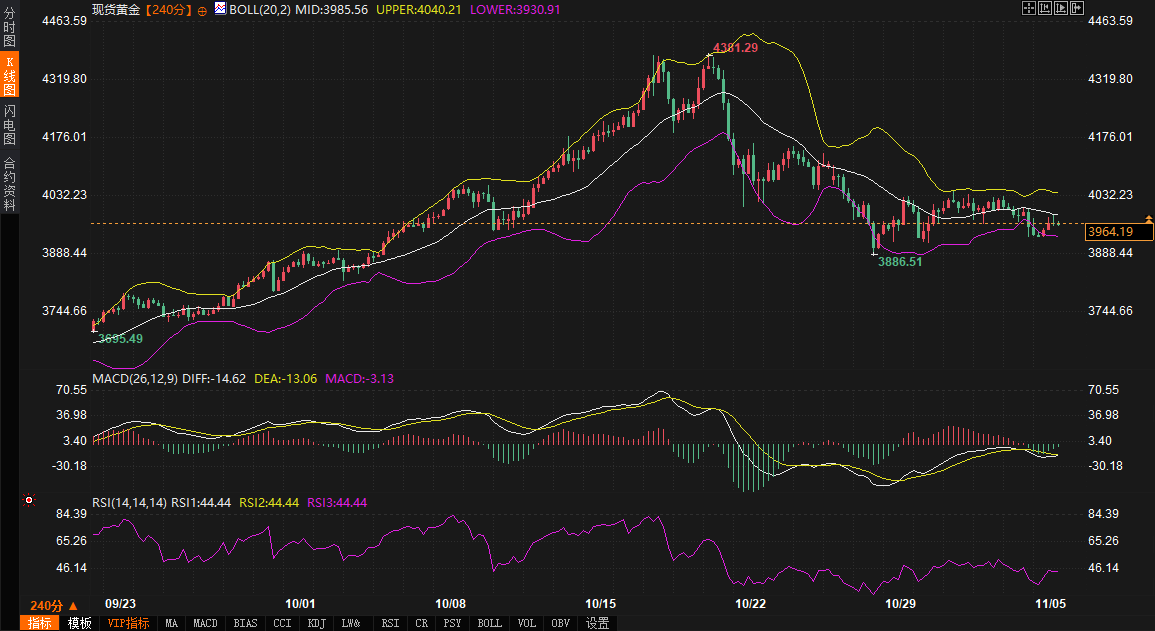Click the chart play-forward icon at top right
Image resolution: width=1155 pixels, height=631 pixels.
[x=1061, y=8]
